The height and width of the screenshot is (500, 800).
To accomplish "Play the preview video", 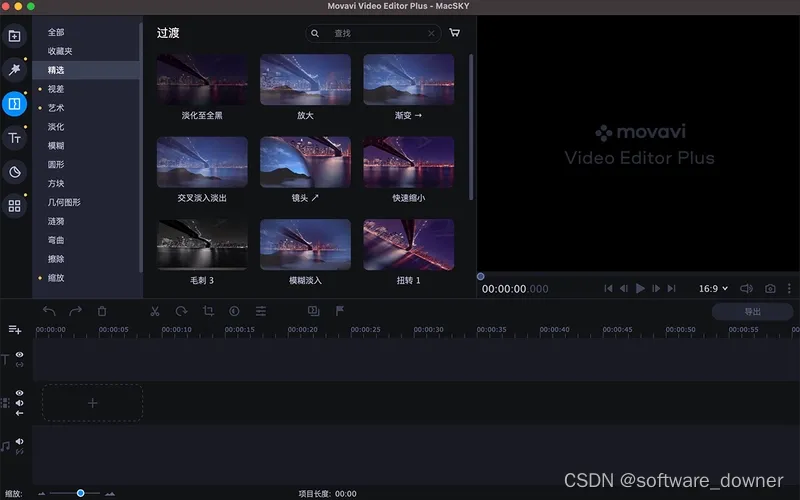I will pyautogui.click(x=640, y=289).
